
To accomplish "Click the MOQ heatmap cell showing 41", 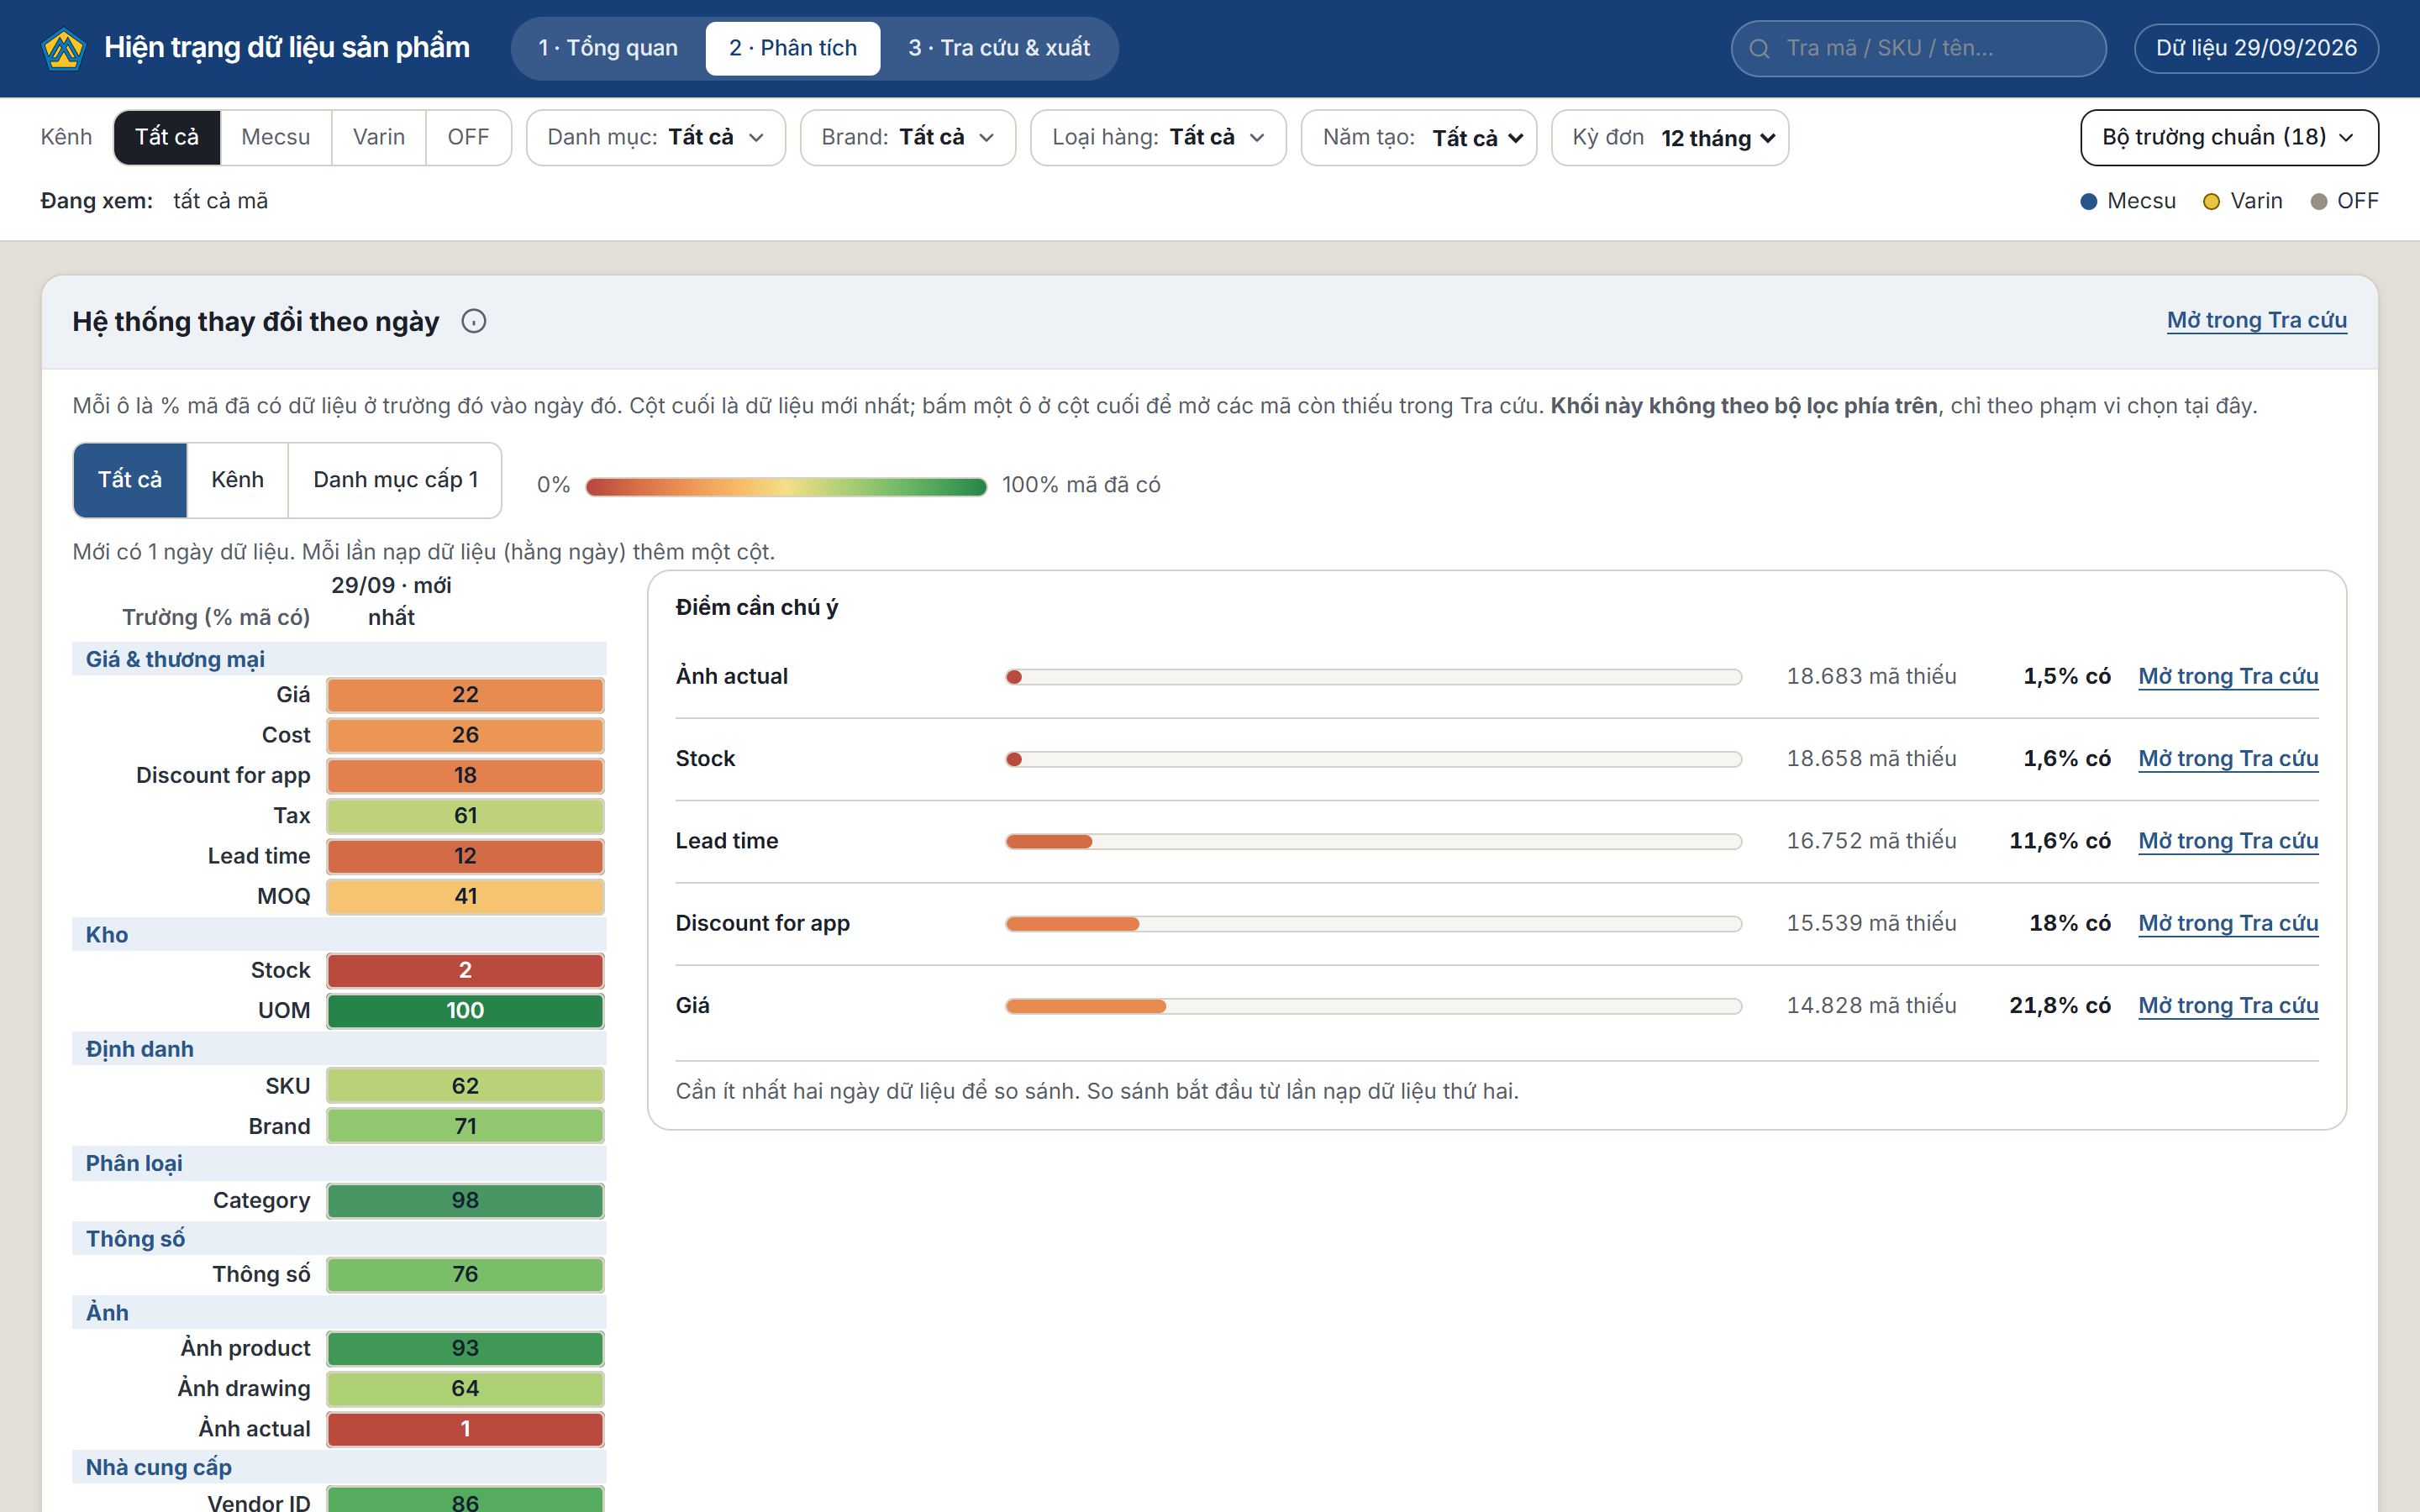I will (465, 896).
